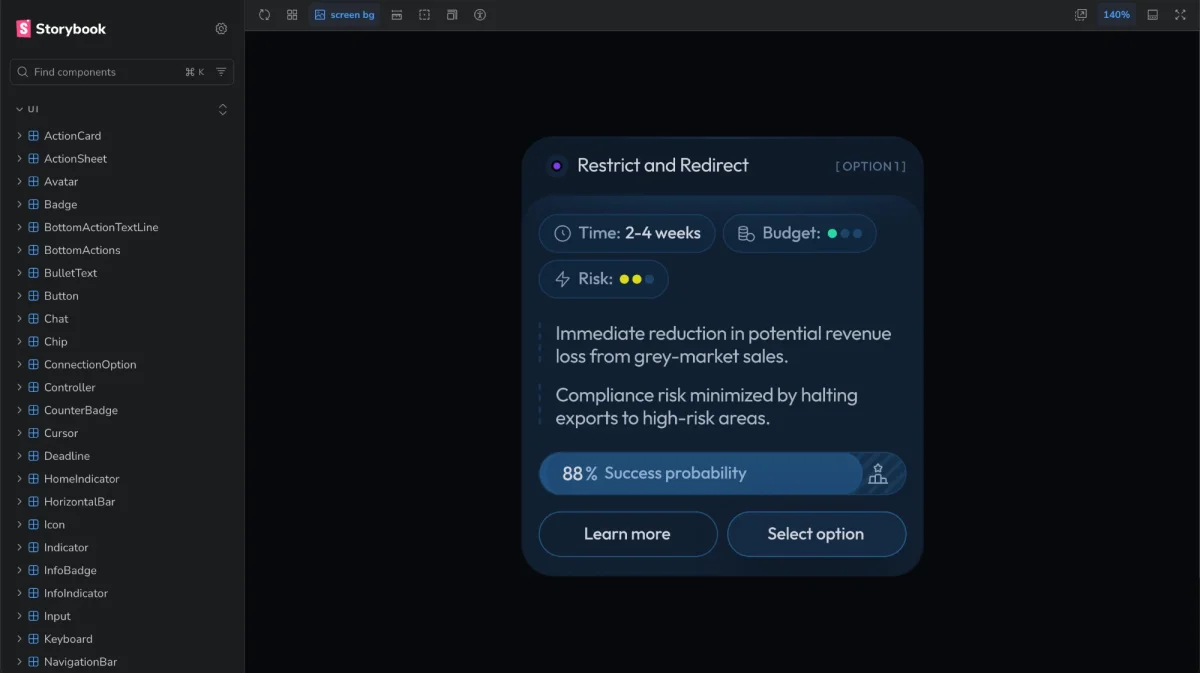Click the purple radio dot beside Restrict and Redirect
The height and width of the screenshot is (673, 1200).
pyautogui.click(x=557, y=166)
